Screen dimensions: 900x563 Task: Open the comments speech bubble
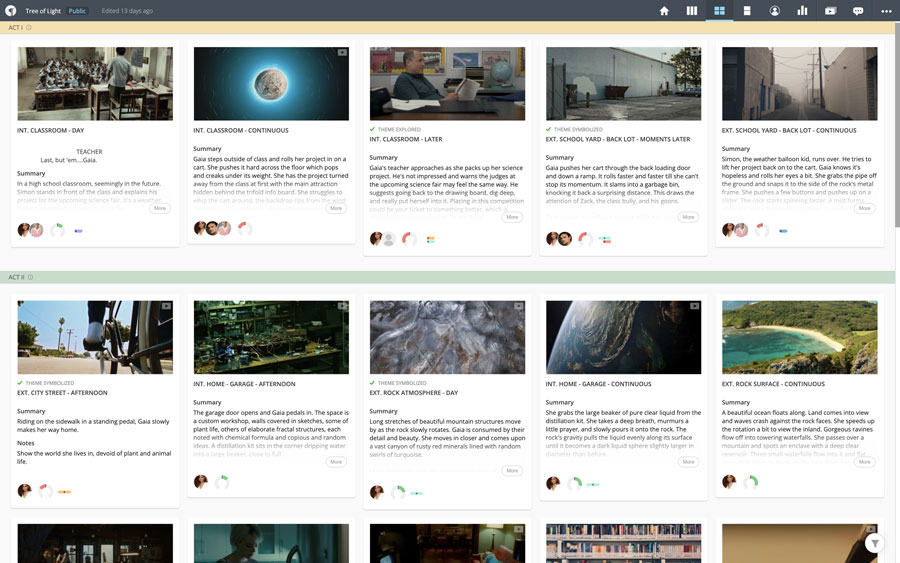[858, 10]
